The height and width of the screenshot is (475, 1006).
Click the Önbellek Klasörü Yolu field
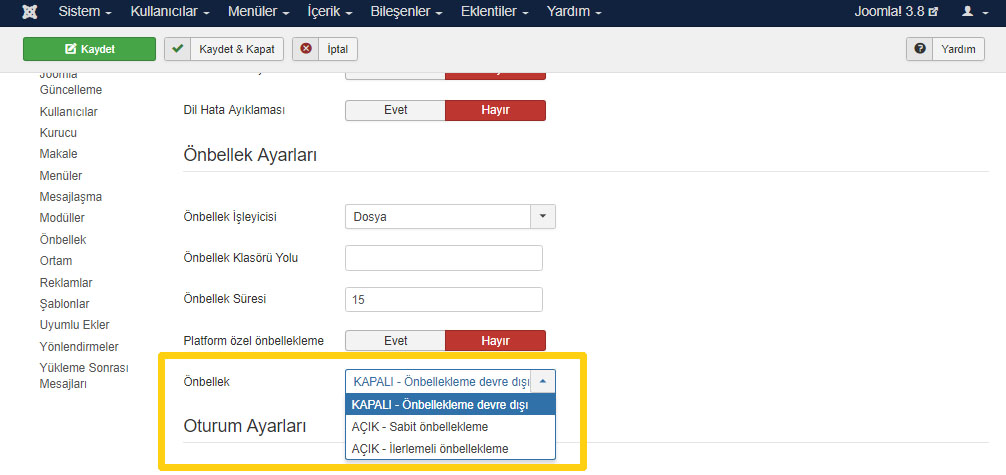(x=443, y=258)
